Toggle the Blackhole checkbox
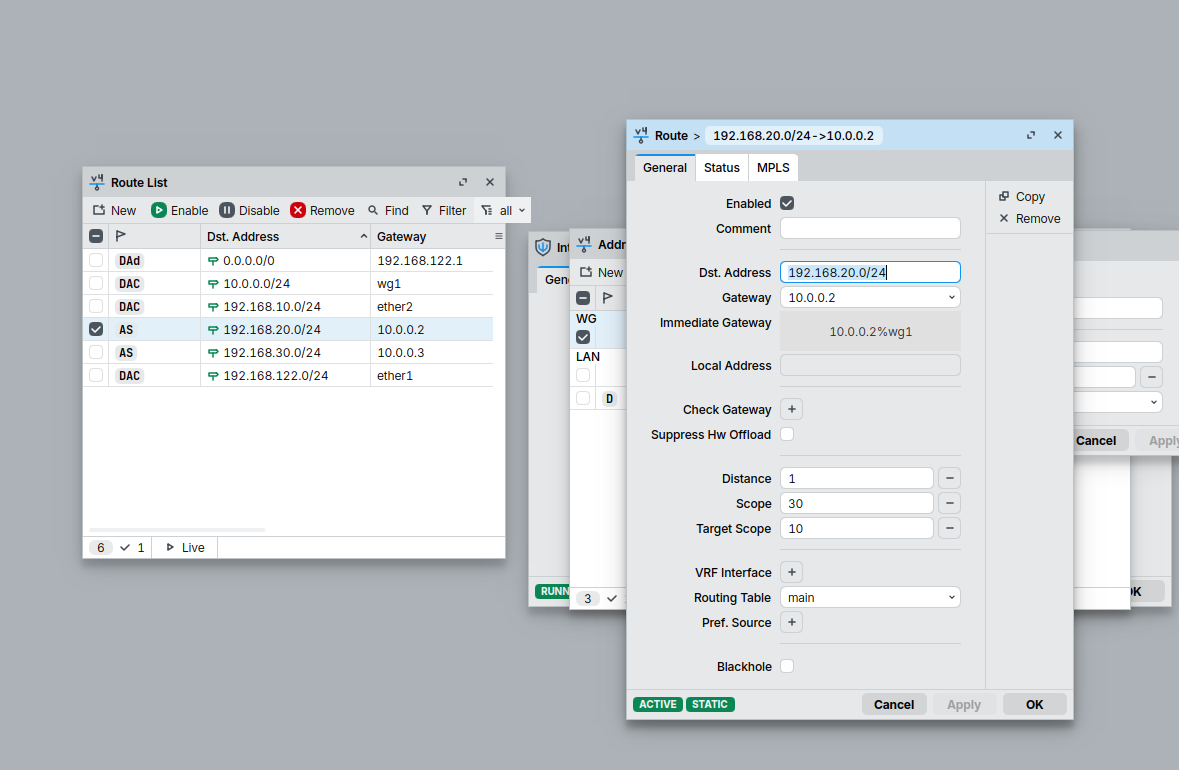The image size is (1179, 770). 787,666
